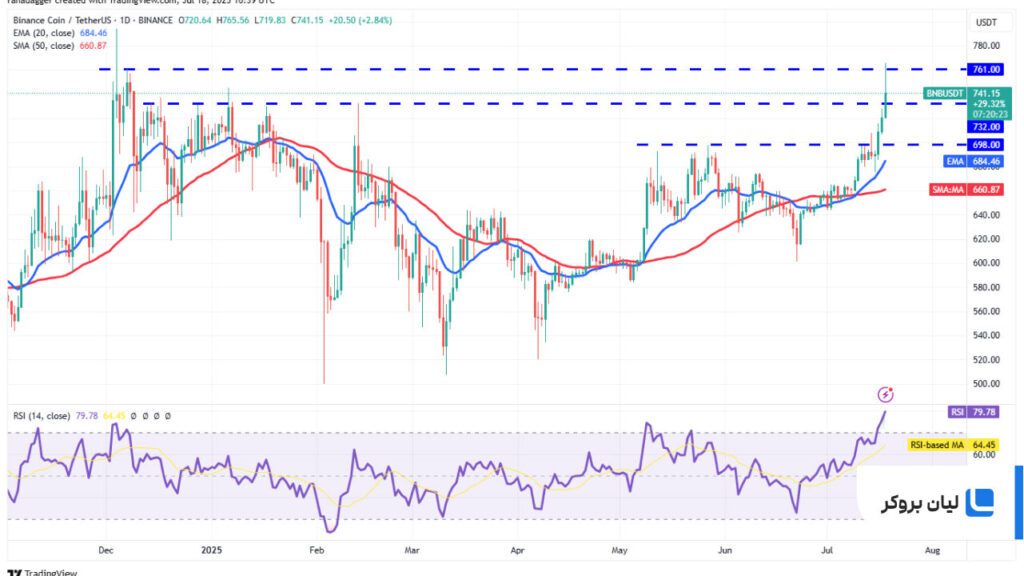This screenshot has height=576, width=1024.
Task: Click the Jul label on time axis
Action: pyautogui.click(x=827, y=551)
